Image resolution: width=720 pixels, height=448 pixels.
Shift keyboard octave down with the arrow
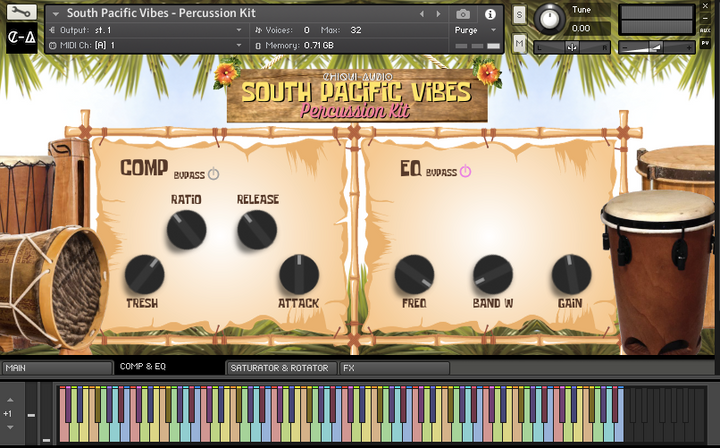(10, 428)
